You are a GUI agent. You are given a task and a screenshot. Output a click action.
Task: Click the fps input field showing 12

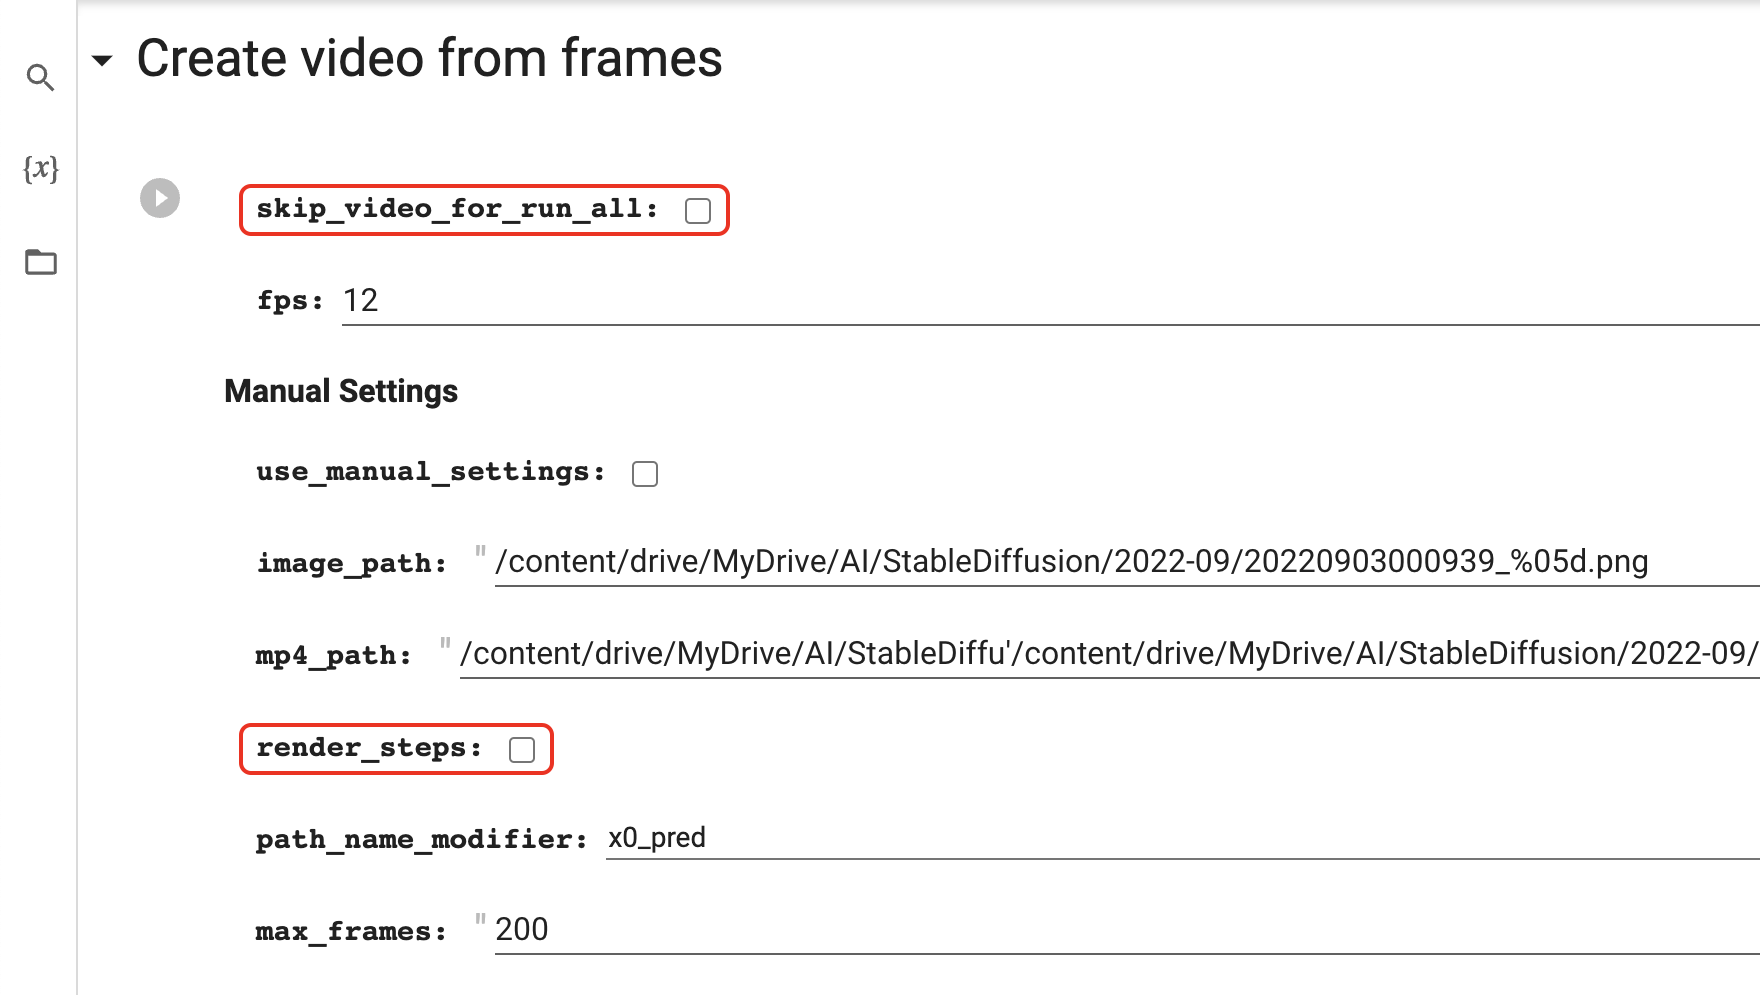[x=1050, y=301]
